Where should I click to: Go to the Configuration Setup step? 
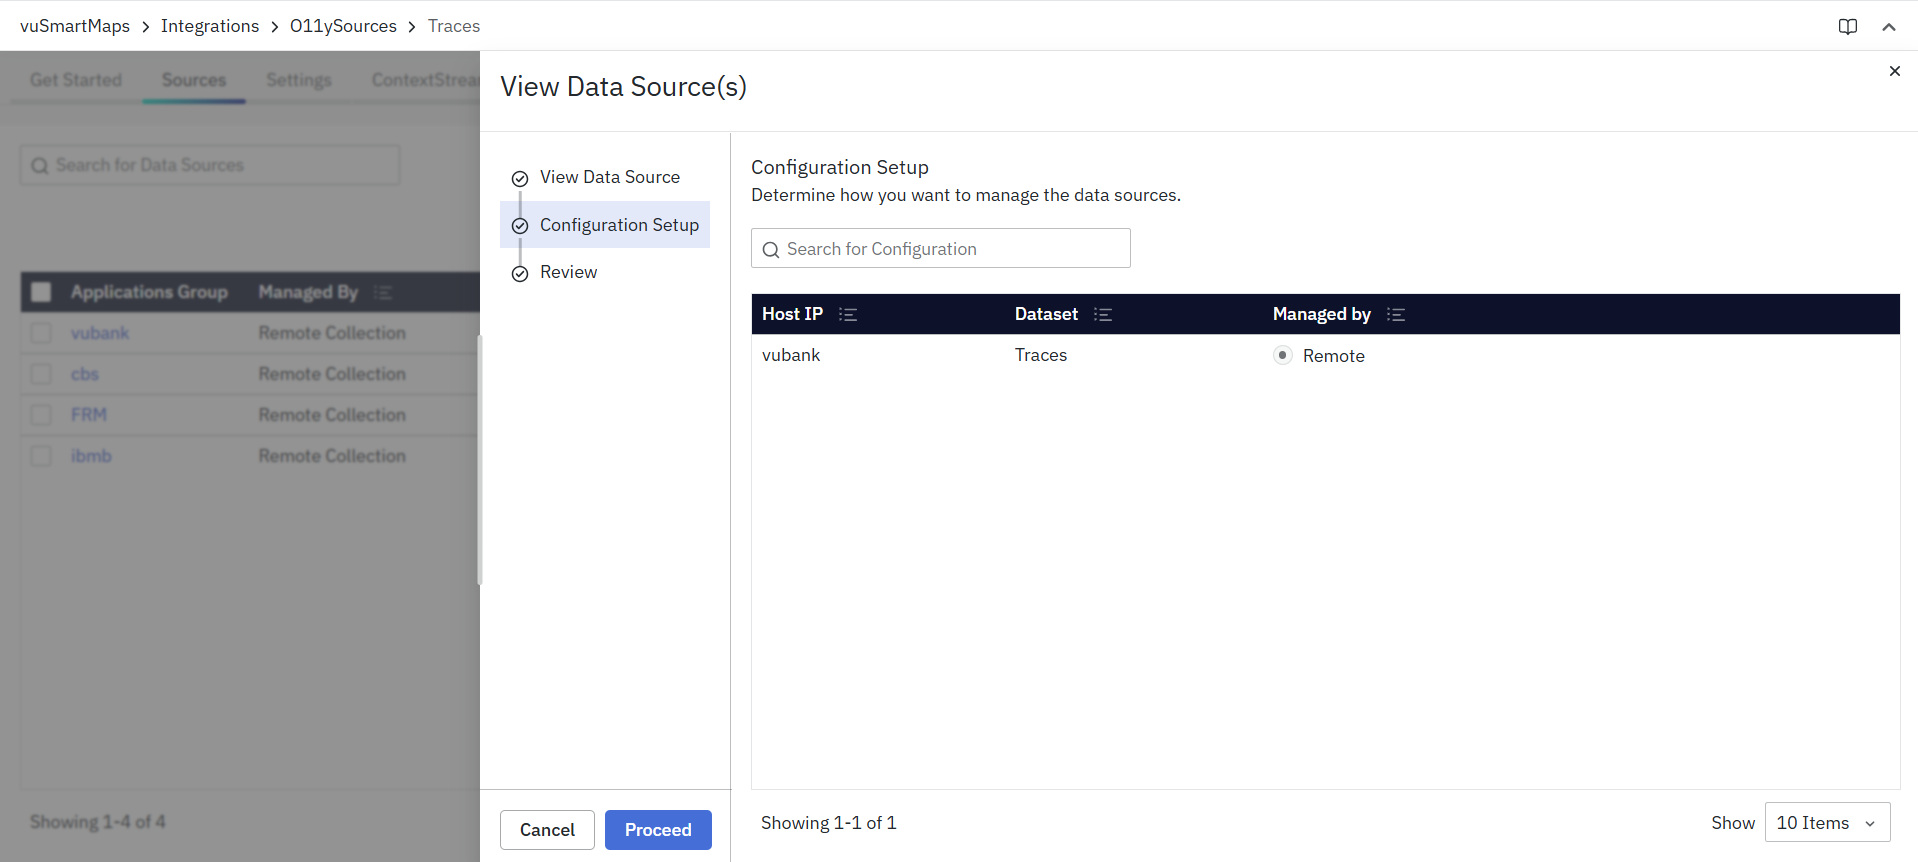618,225
